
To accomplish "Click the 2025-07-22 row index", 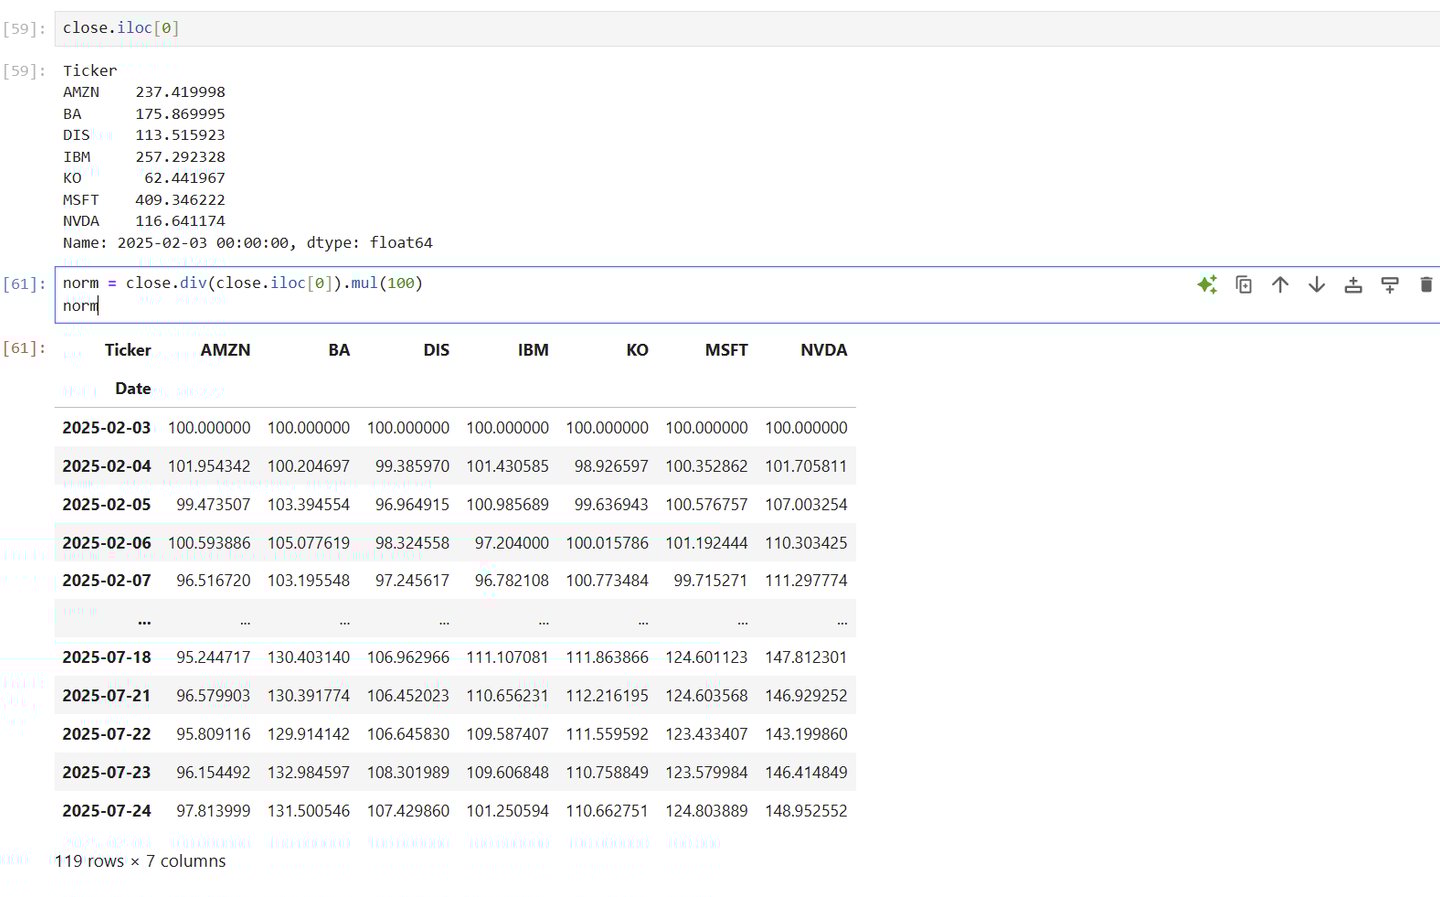I will (x=107, y=734).
